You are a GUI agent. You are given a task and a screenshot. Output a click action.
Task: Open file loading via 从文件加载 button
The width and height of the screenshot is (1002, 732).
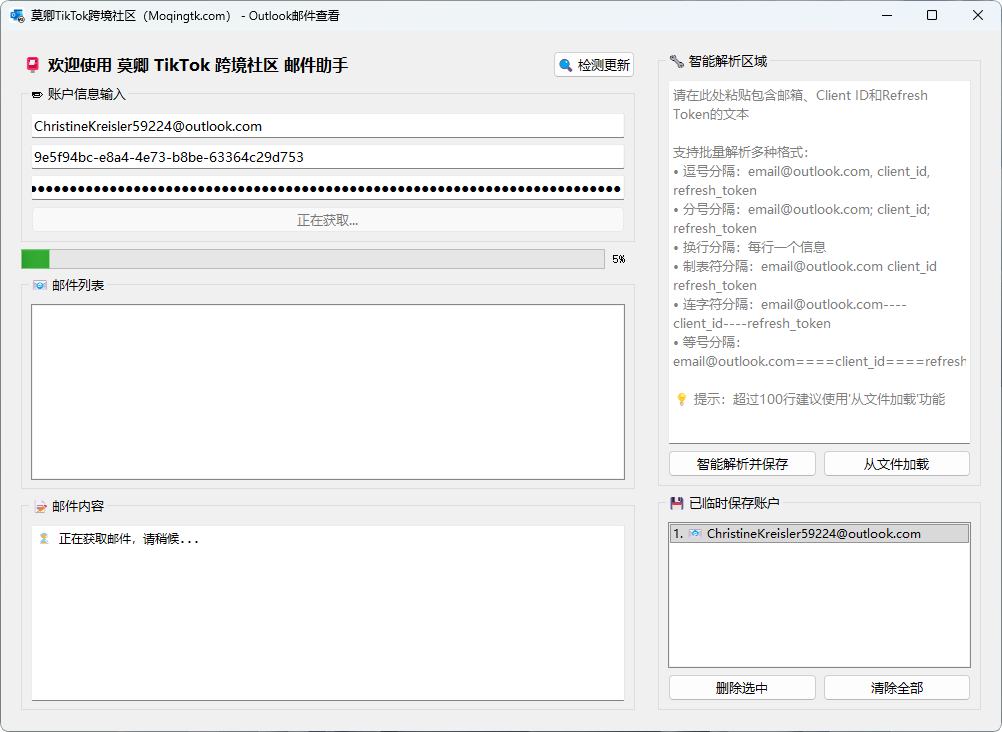click(x=896, y=463)
